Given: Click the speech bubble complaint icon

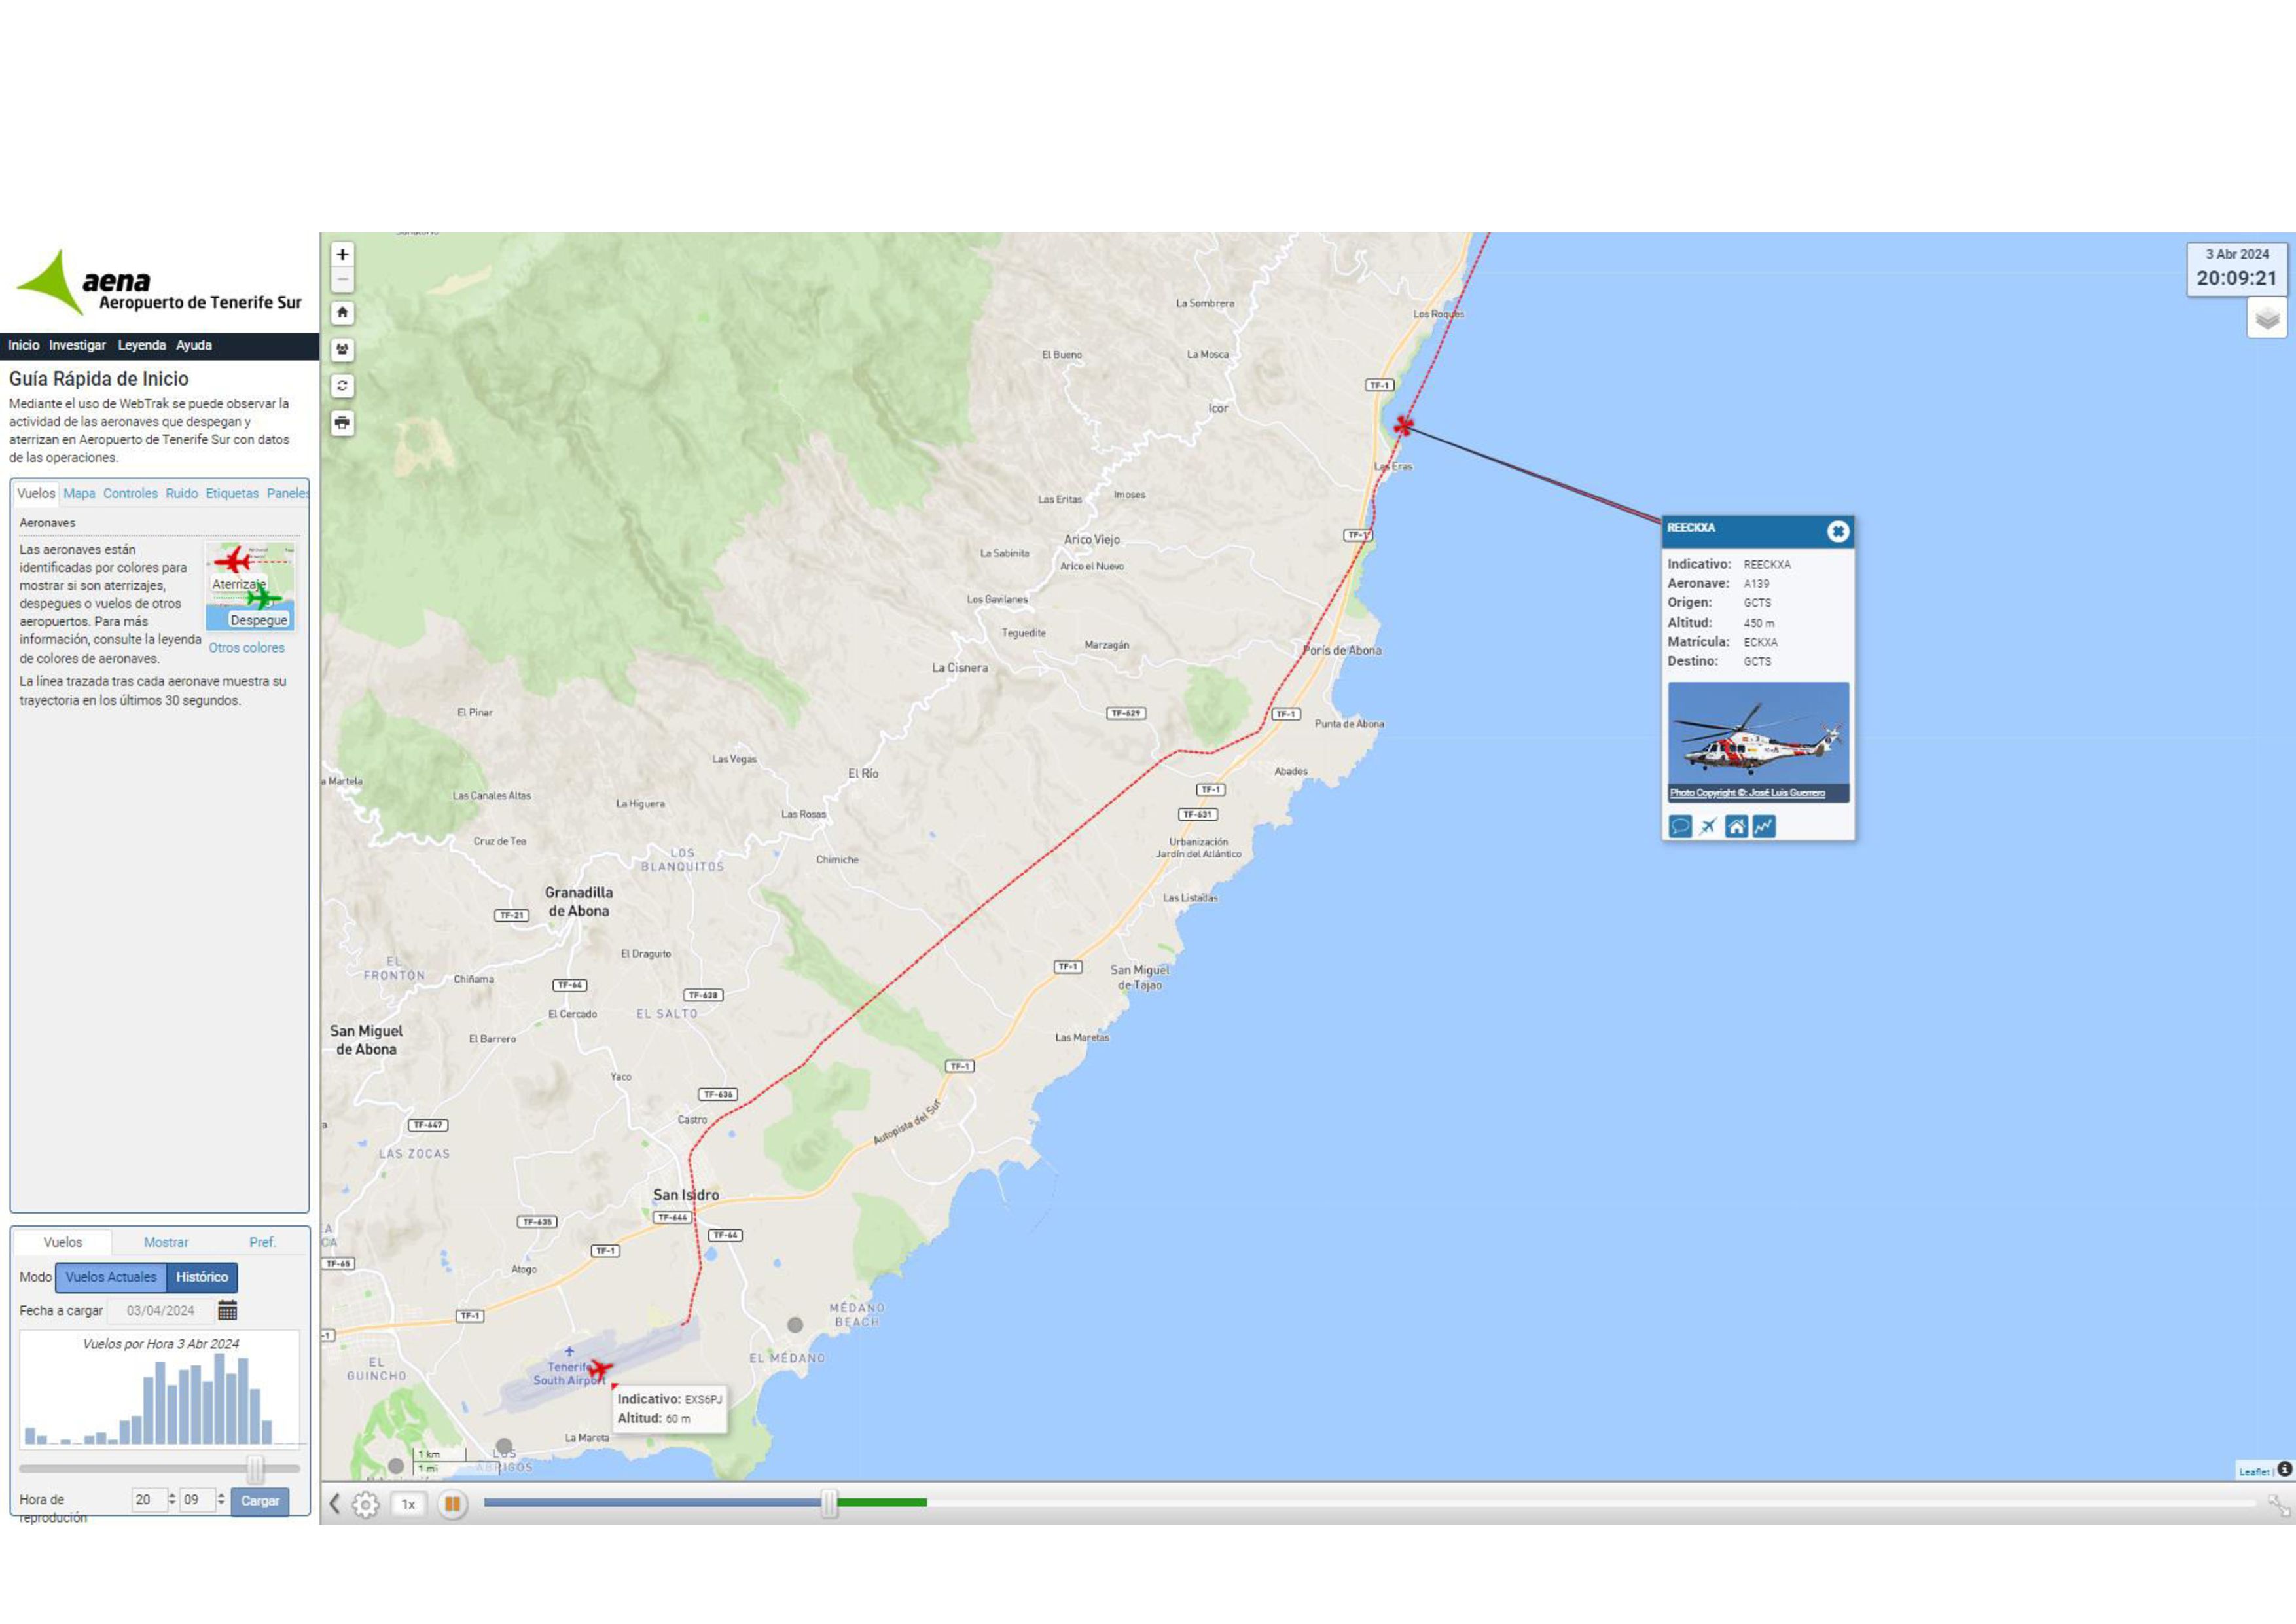Looking at the screenshot, I should point(1680,826).
